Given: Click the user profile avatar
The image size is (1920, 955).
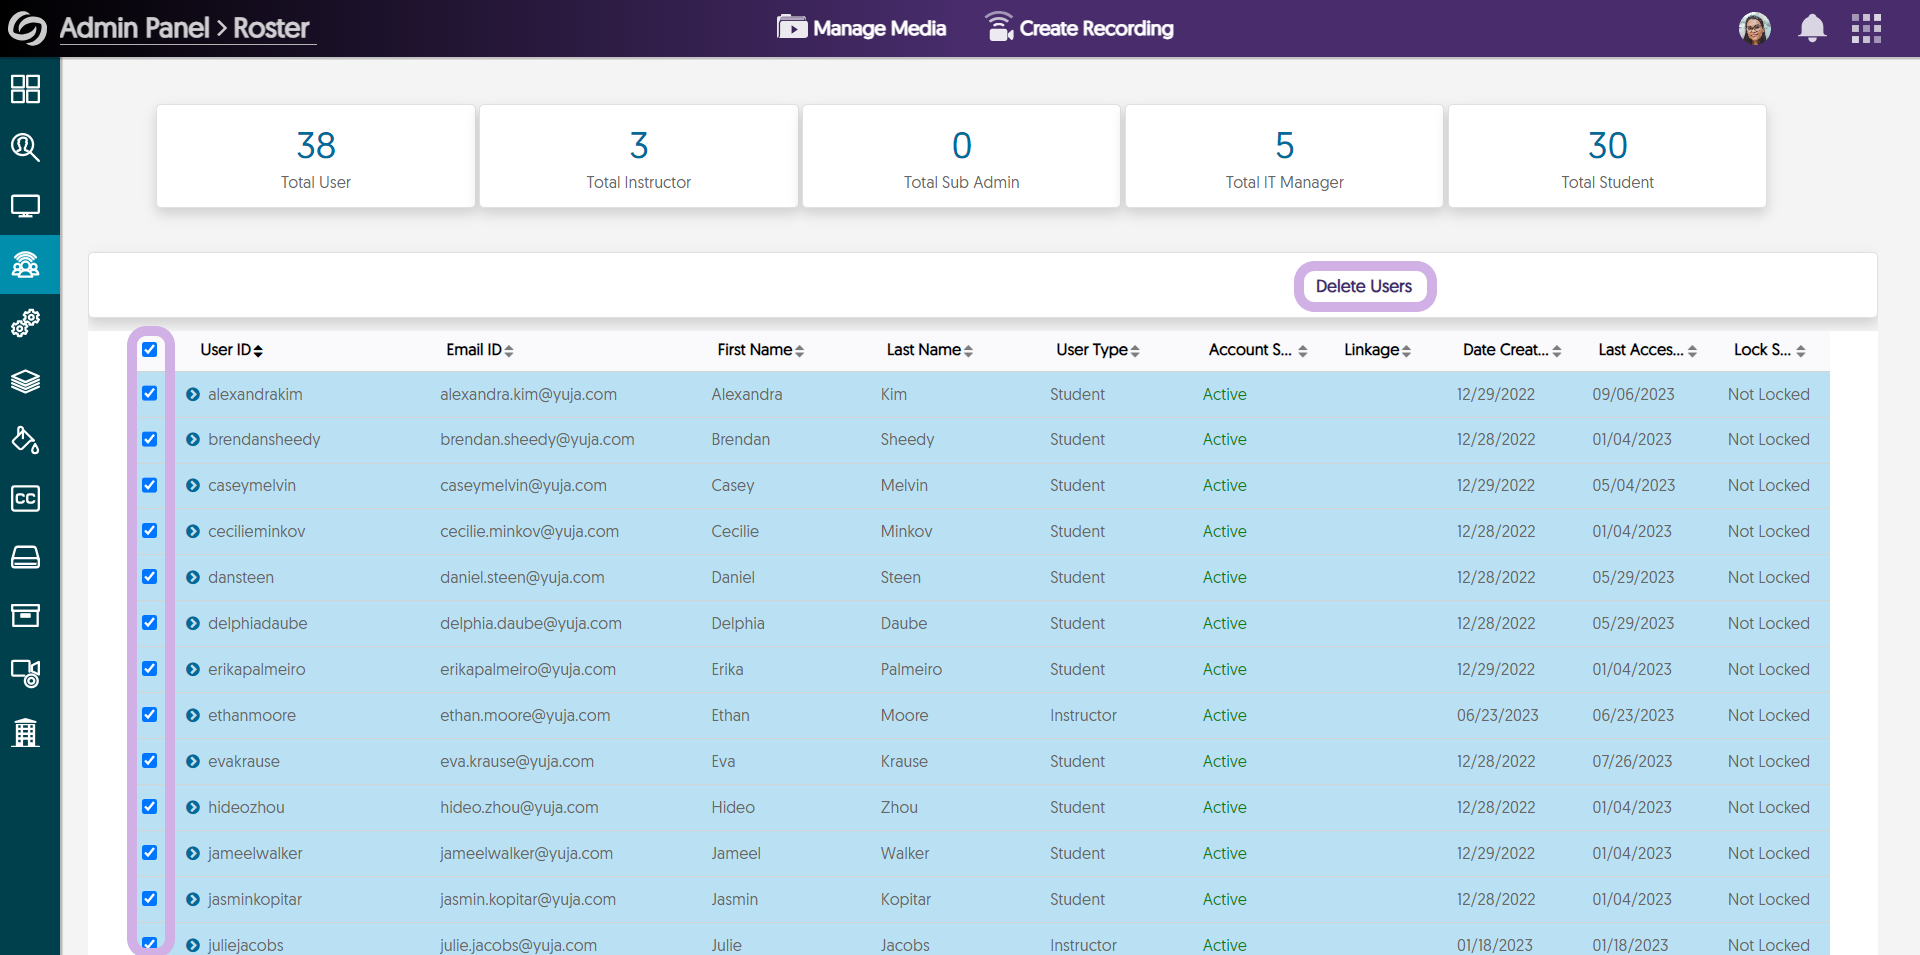Looking at the screenshot, I should click(x=1754, y=28).
